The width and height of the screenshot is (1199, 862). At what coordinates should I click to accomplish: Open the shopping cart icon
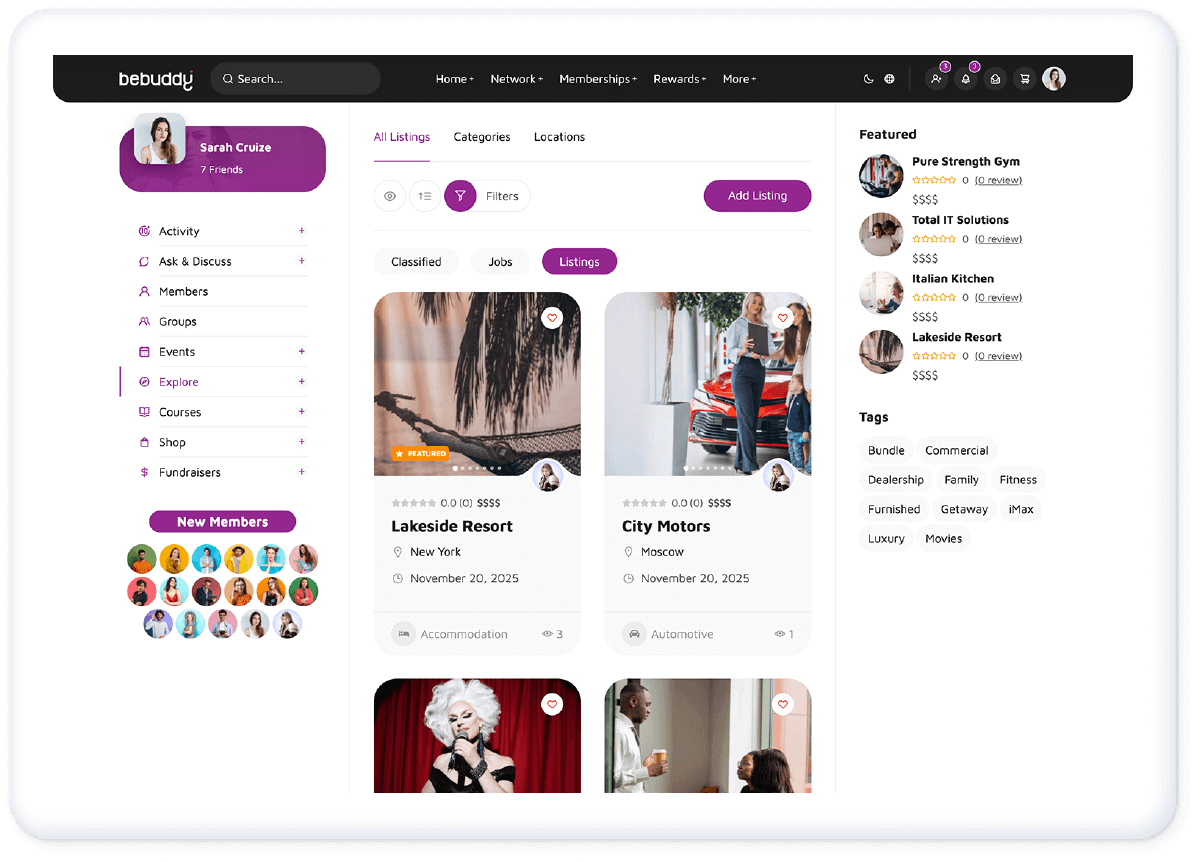1024,79
